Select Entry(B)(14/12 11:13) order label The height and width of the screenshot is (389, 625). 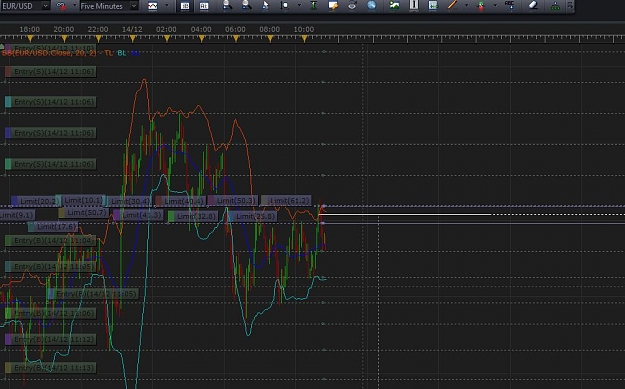tap(50, 367)
